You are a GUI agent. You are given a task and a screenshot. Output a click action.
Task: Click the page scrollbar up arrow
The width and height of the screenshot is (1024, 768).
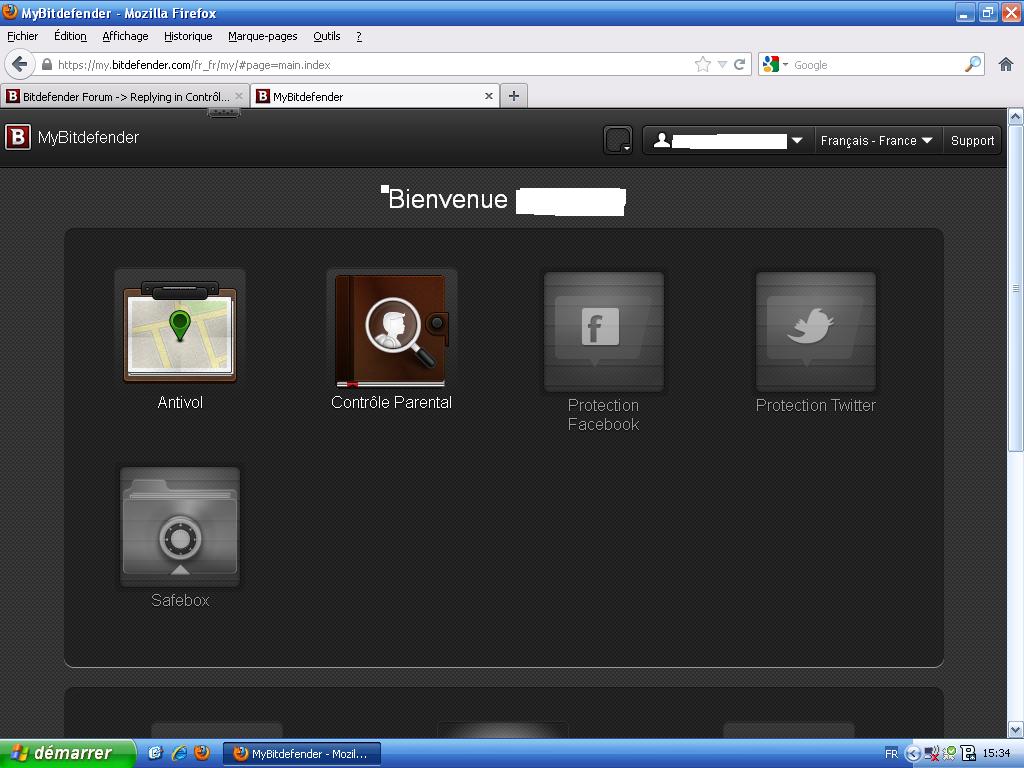(x=1016, y=117)
